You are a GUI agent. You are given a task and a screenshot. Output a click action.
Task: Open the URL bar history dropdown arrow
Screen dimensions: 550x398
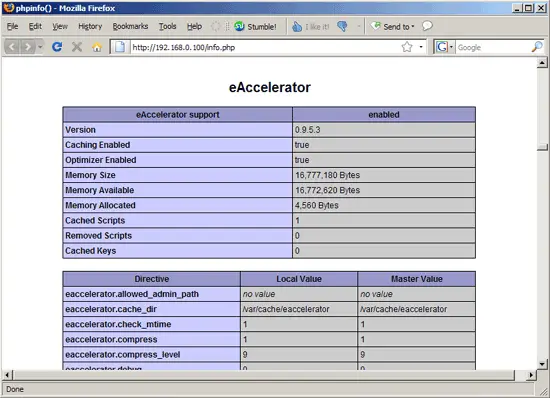(x=421, y=47)
